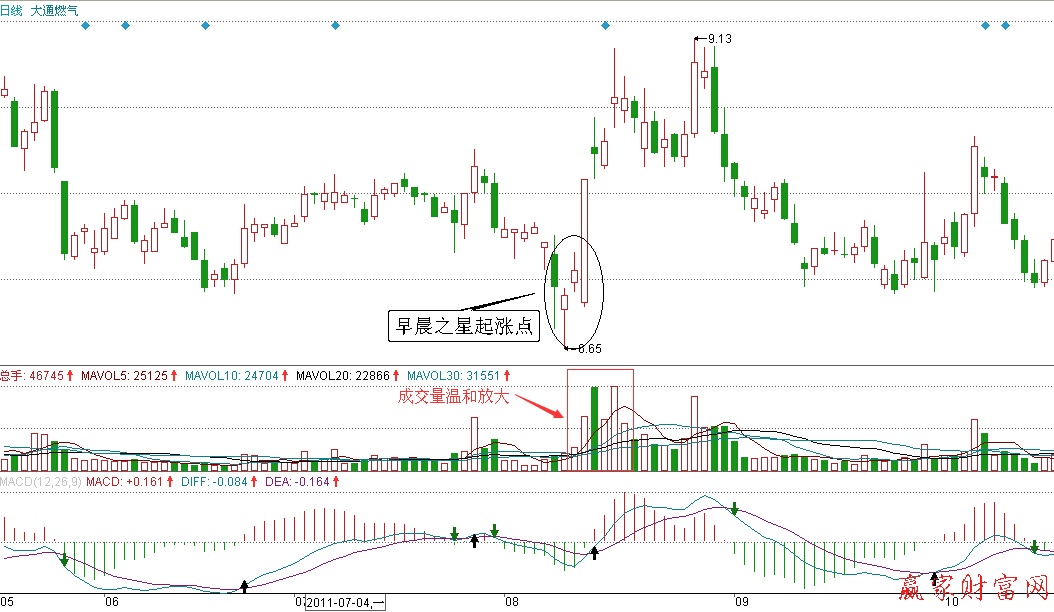This screenshot has width=1054, height=612.
Task: Click the red box around the volume bars
Action: 600,419
